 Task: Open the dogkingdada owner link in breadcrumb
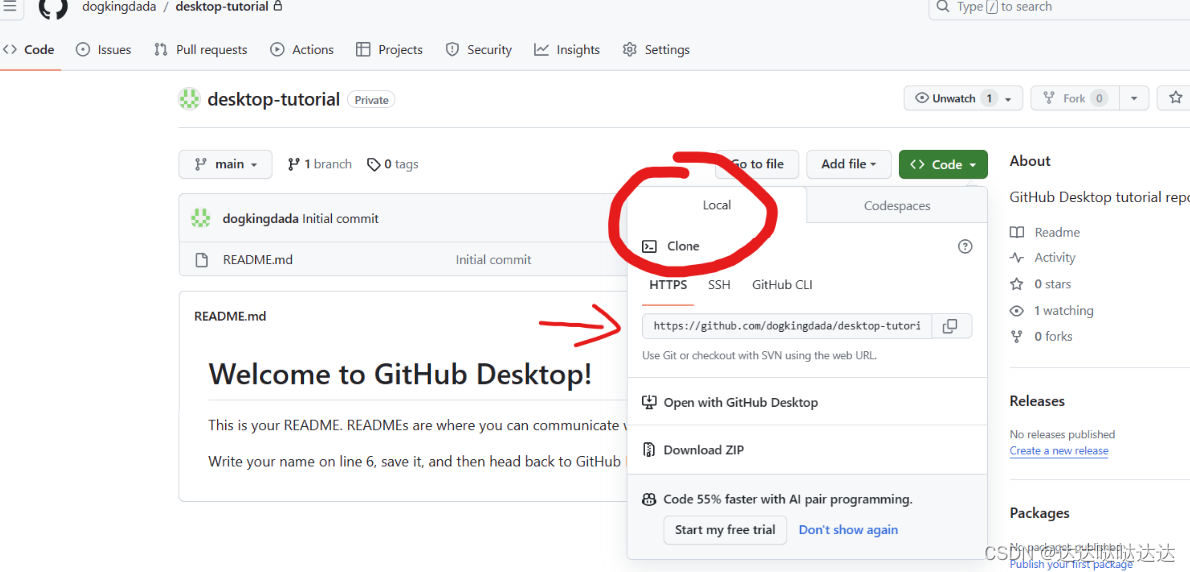click(118, 7)
